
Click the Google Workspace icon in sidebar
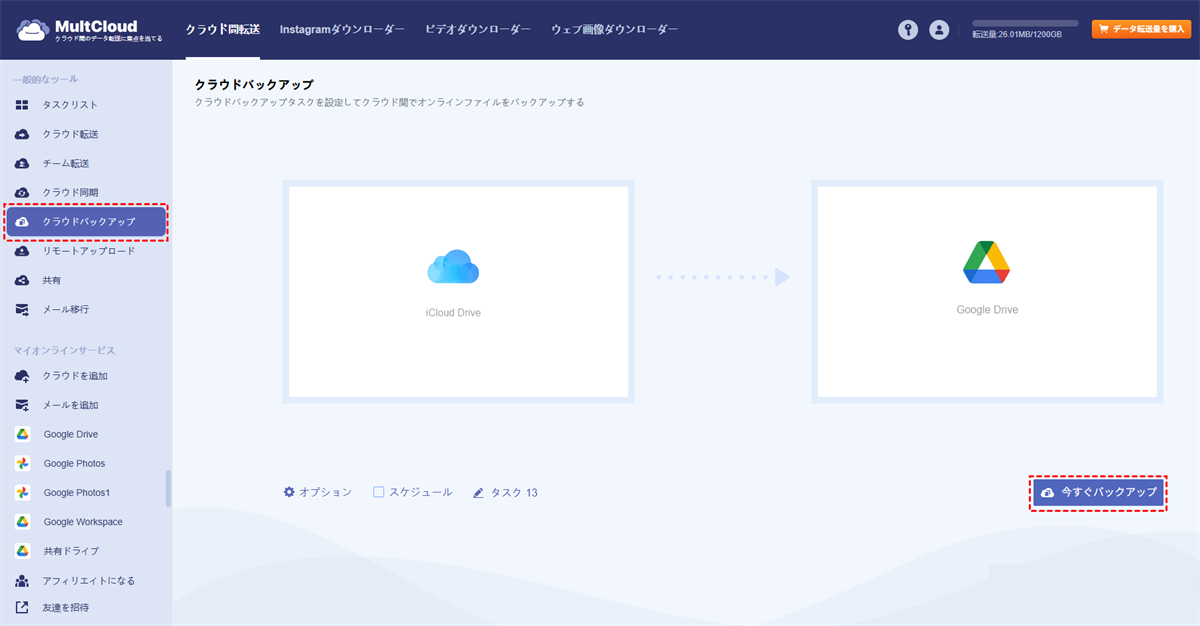[22, 522]
